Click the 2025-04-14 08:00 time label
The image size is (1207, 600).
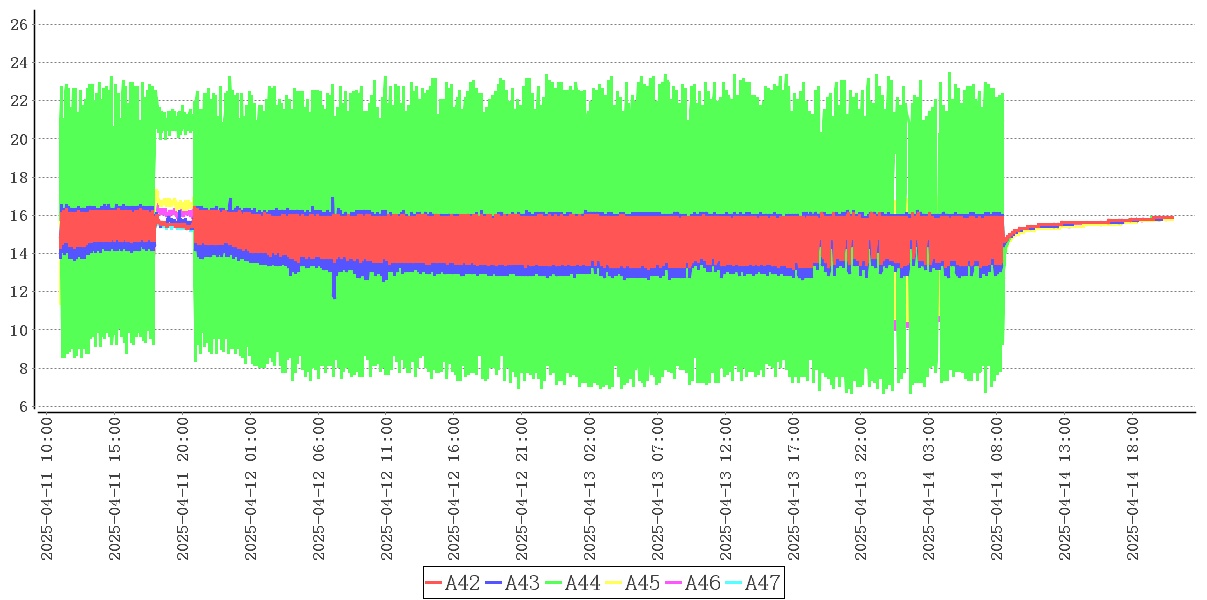997,489
